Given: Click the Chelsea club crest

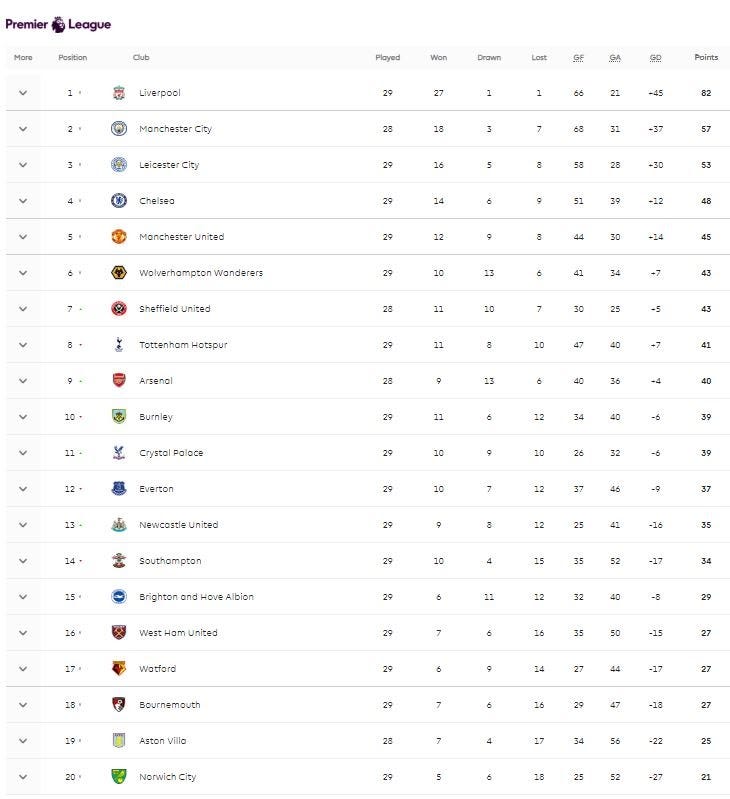Looking at the screenshot, I should click(x=119, y=201).
